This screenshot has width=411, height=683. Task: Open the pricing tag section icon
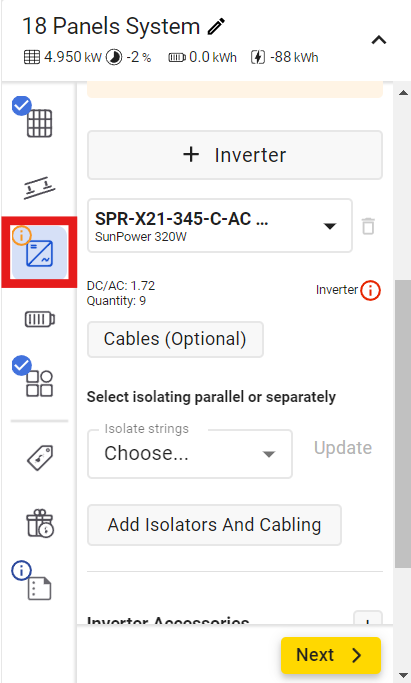coord(40,457)
